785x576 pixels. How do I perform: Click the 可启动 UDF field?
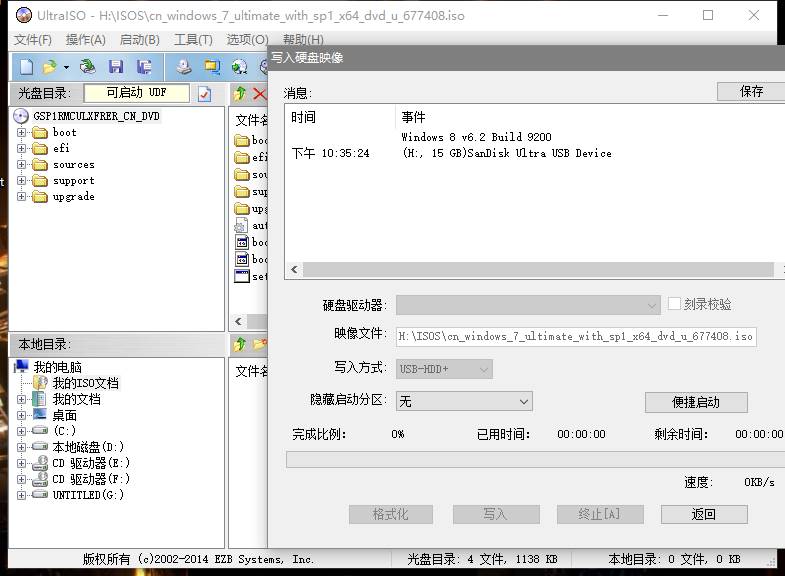[x=137, y=93]
